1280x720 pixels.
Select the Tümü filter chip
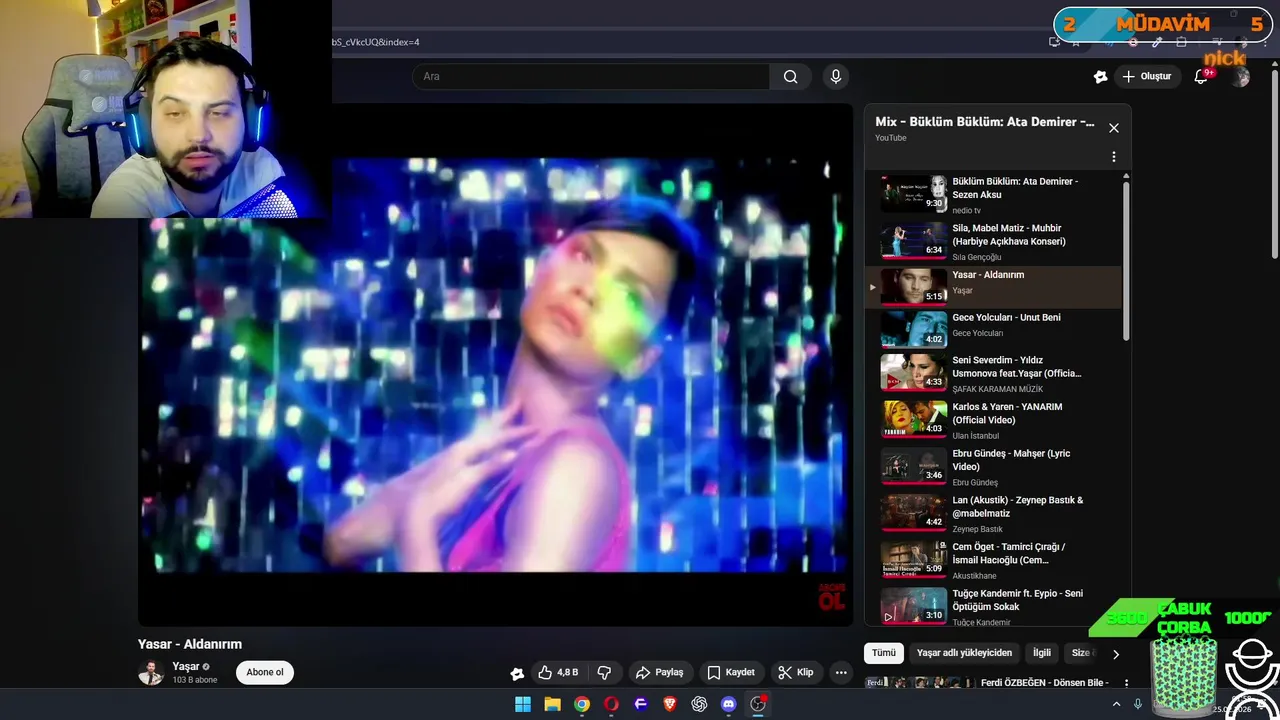tap(884, 653)
